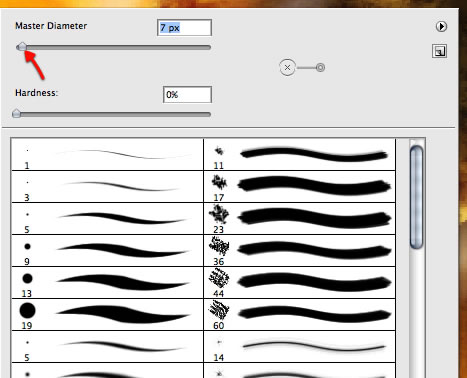467x378 pixels.
Task: Select the size 17 textured brush preset
Action: [299, 186]
